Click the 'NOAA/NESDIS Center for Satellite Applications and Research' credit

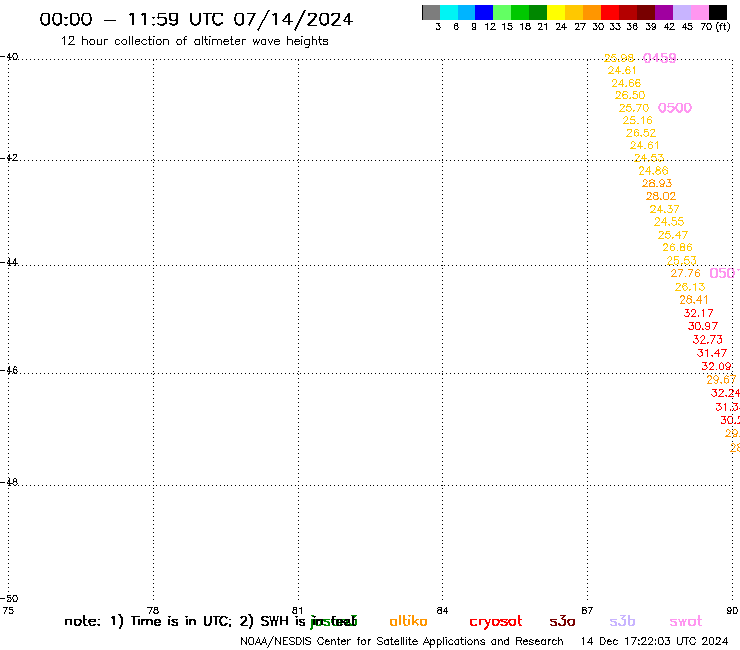coord(402,642)
